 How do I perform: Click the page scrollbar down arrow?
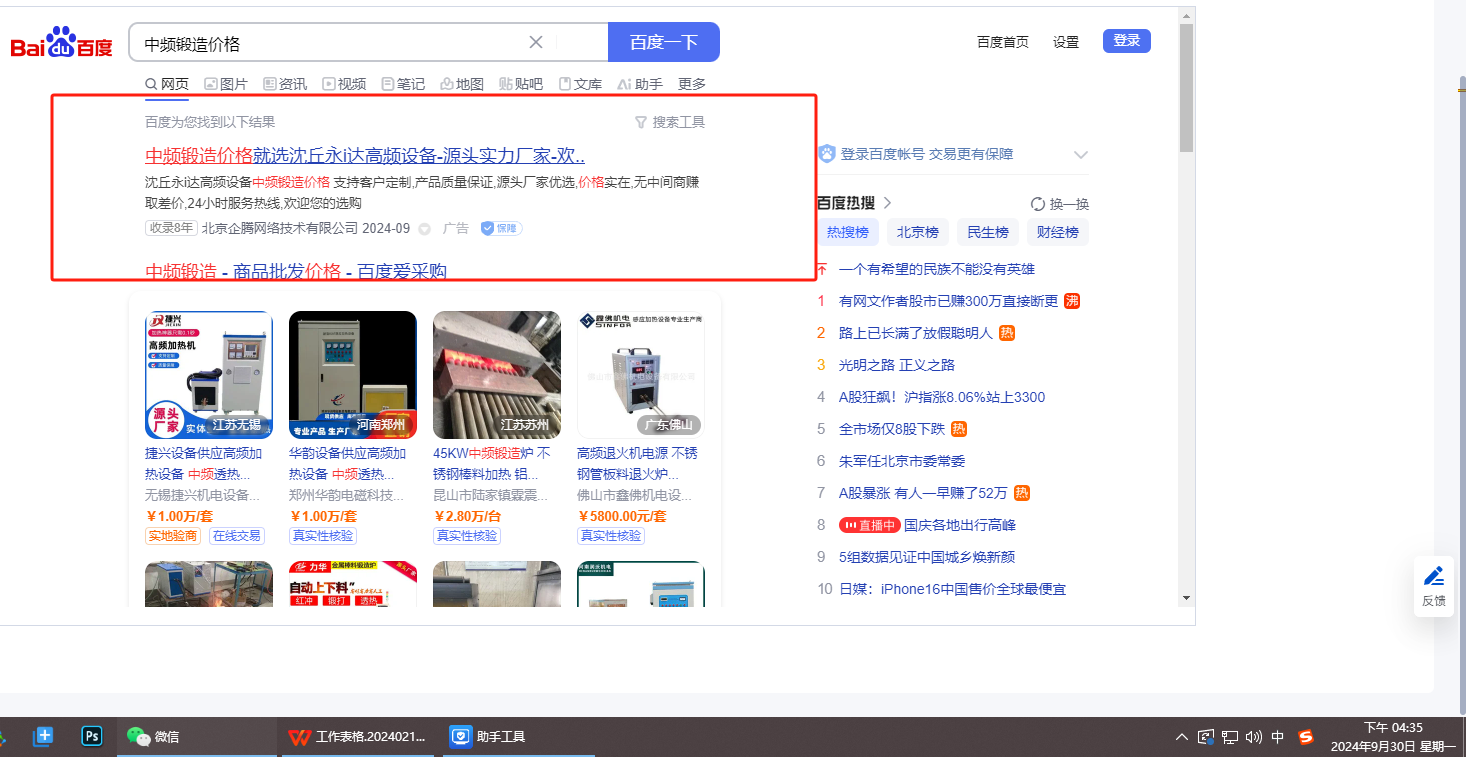click(1187, 598)
